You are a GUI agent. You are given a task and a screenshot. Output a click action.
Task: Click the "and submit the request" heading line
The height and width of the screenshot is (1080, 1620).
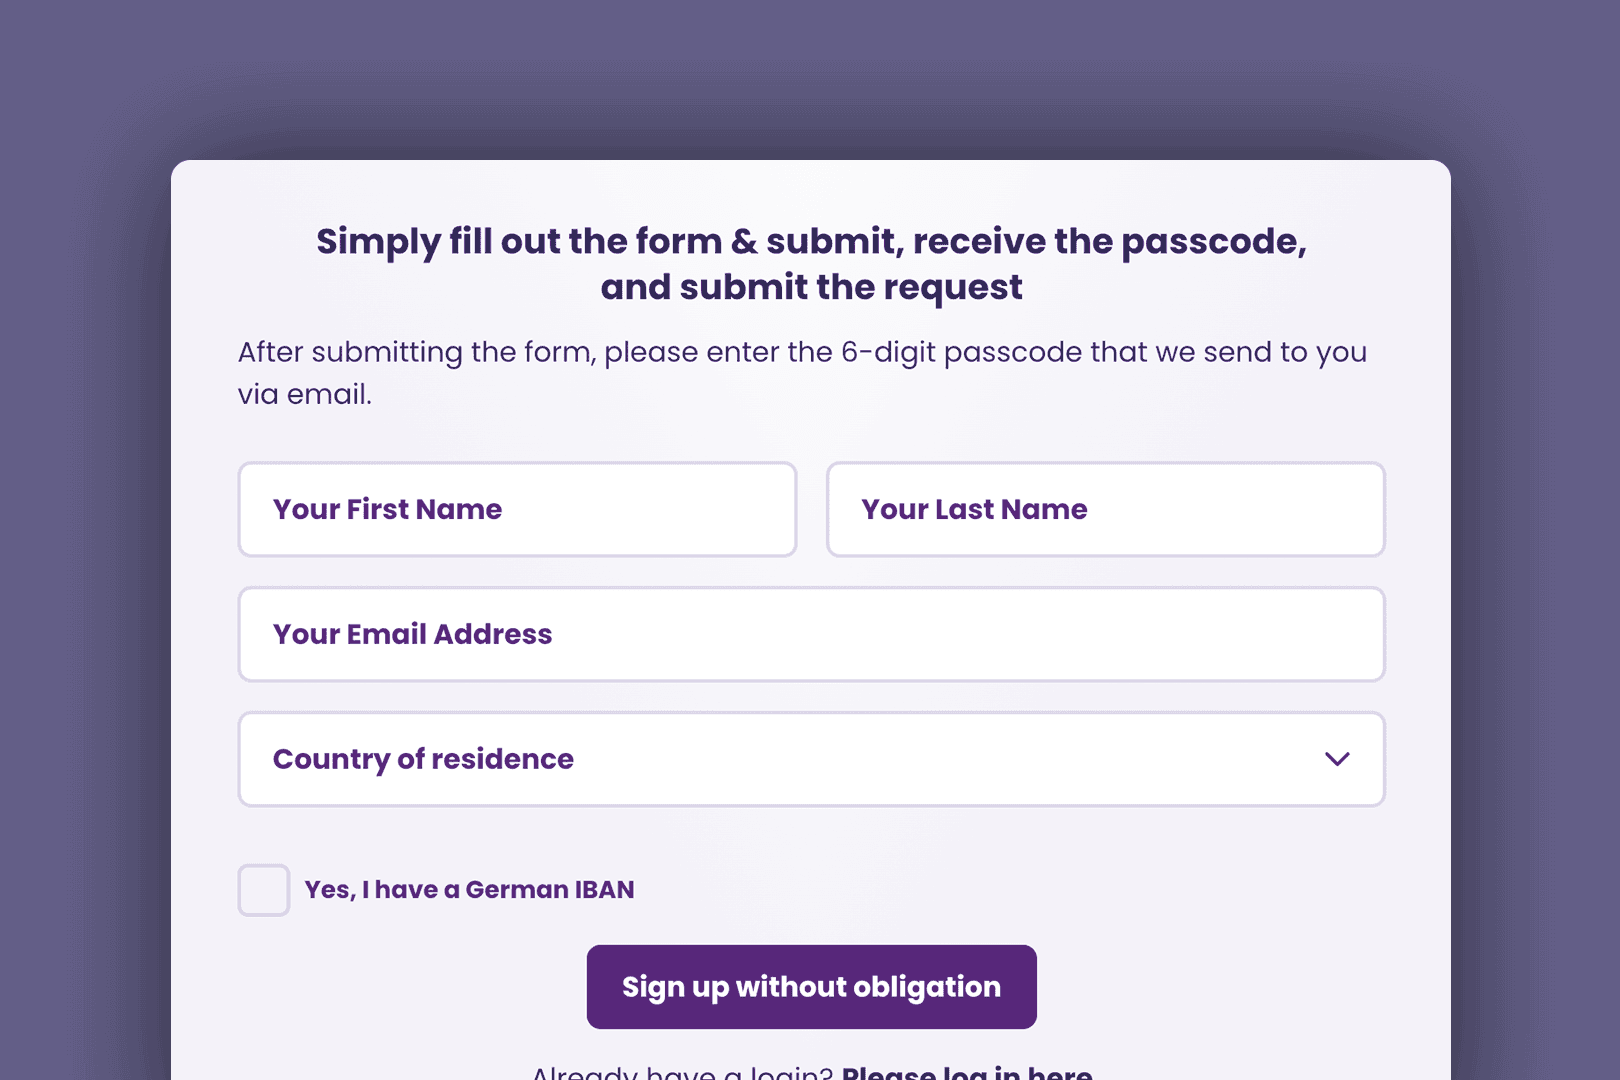[x=811, y=288]
